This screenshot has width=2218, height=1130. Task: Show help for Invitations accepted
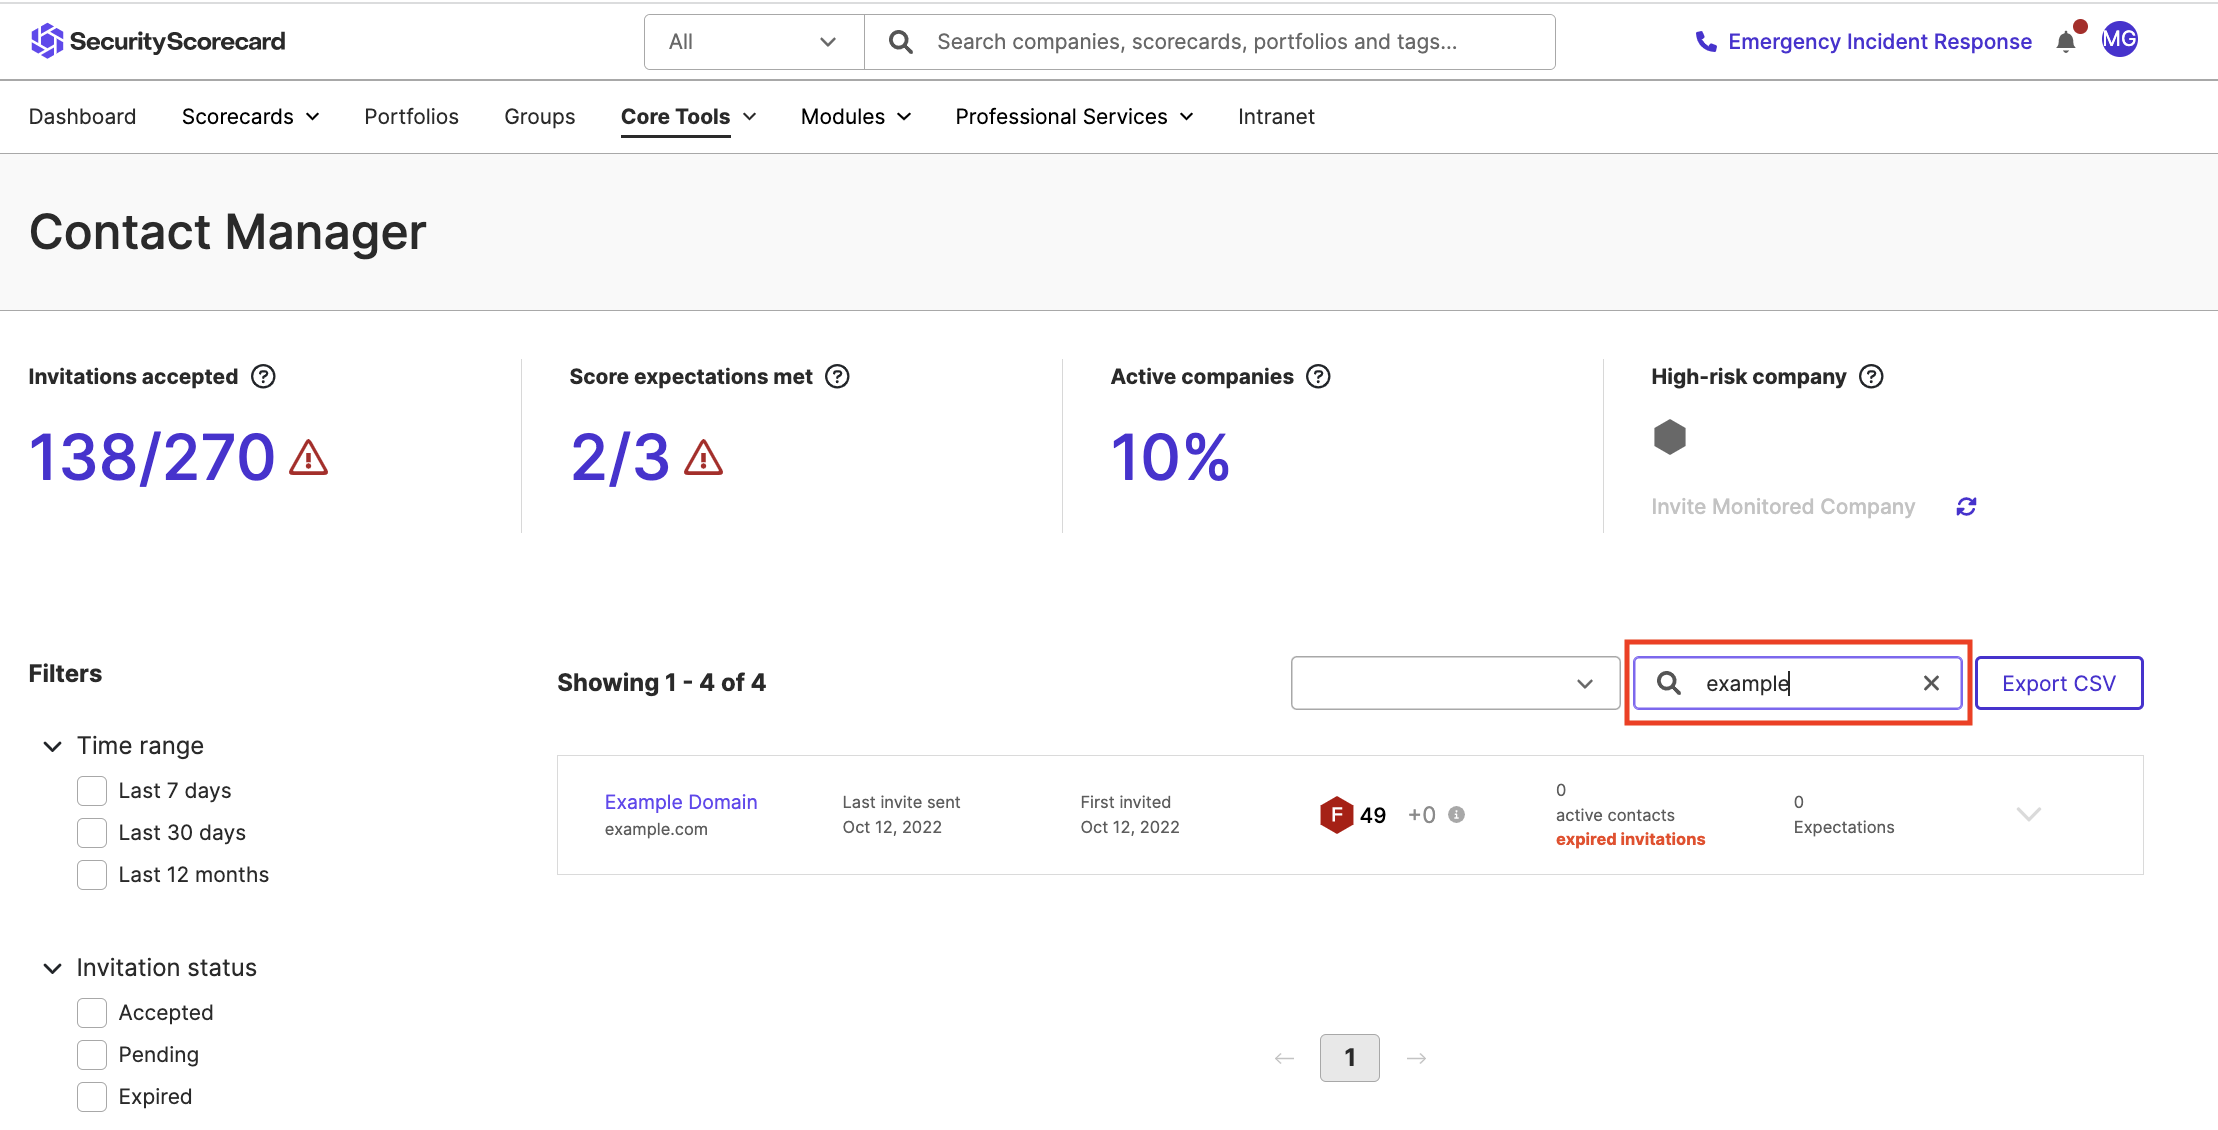[x=263, y=377]
